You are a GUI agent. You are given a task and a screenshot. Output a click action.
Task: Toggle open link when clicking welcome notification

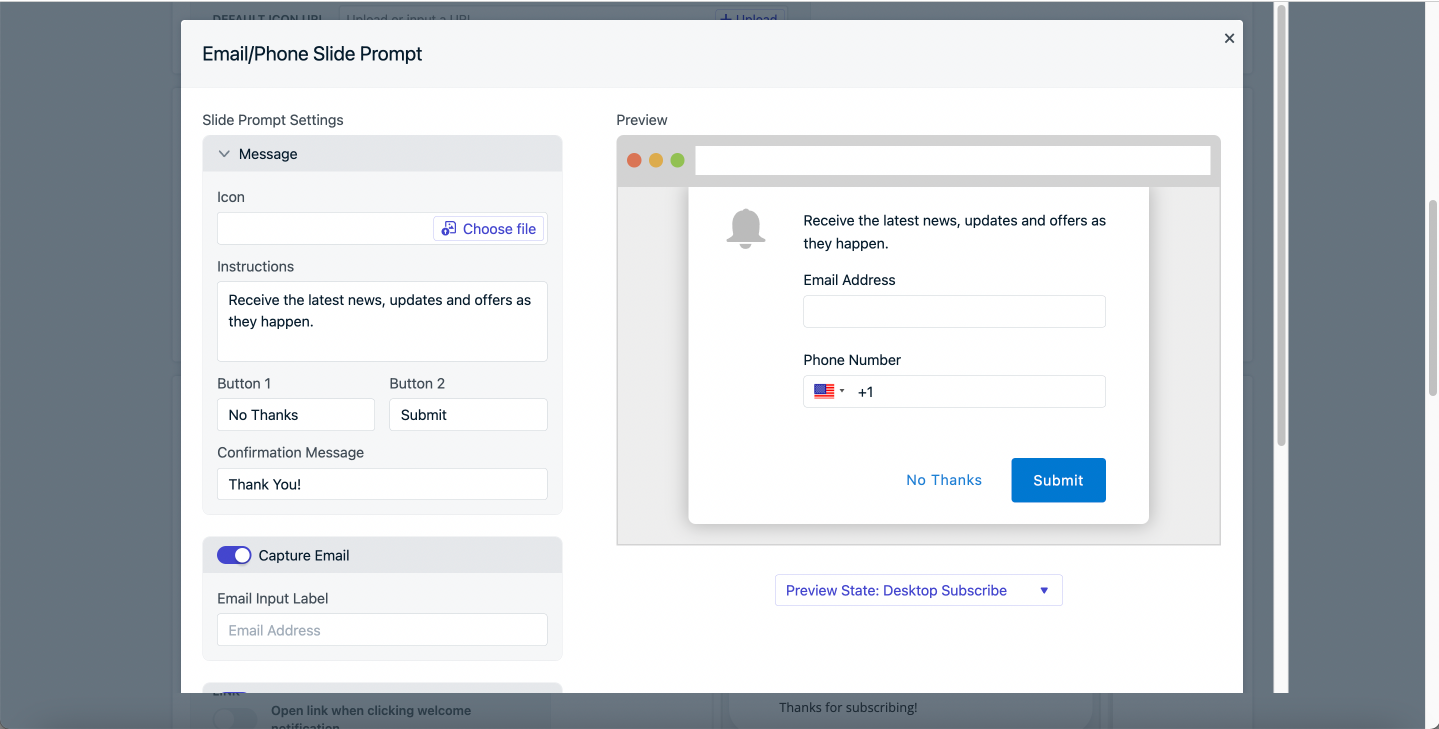click(x=234, y=716)
